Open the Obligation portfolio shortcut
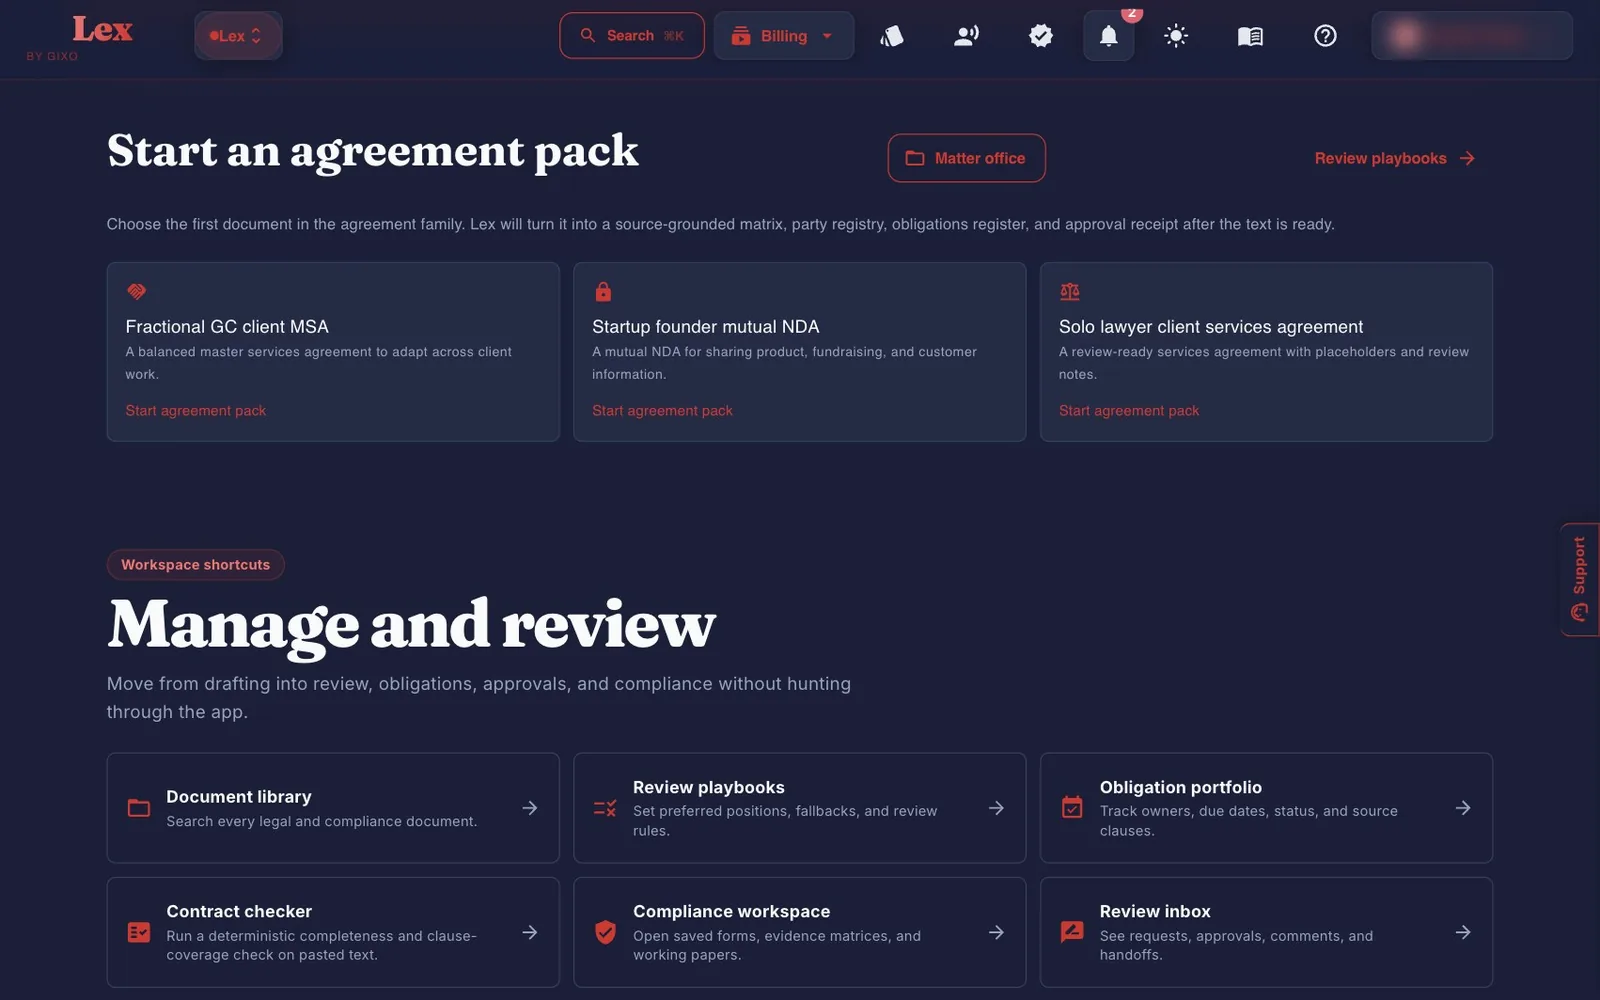 click(1266, 808)
